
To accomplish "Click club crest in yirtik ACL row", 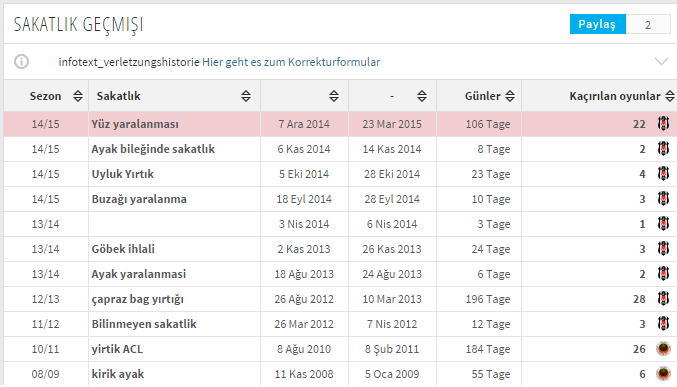I will 664,349.
